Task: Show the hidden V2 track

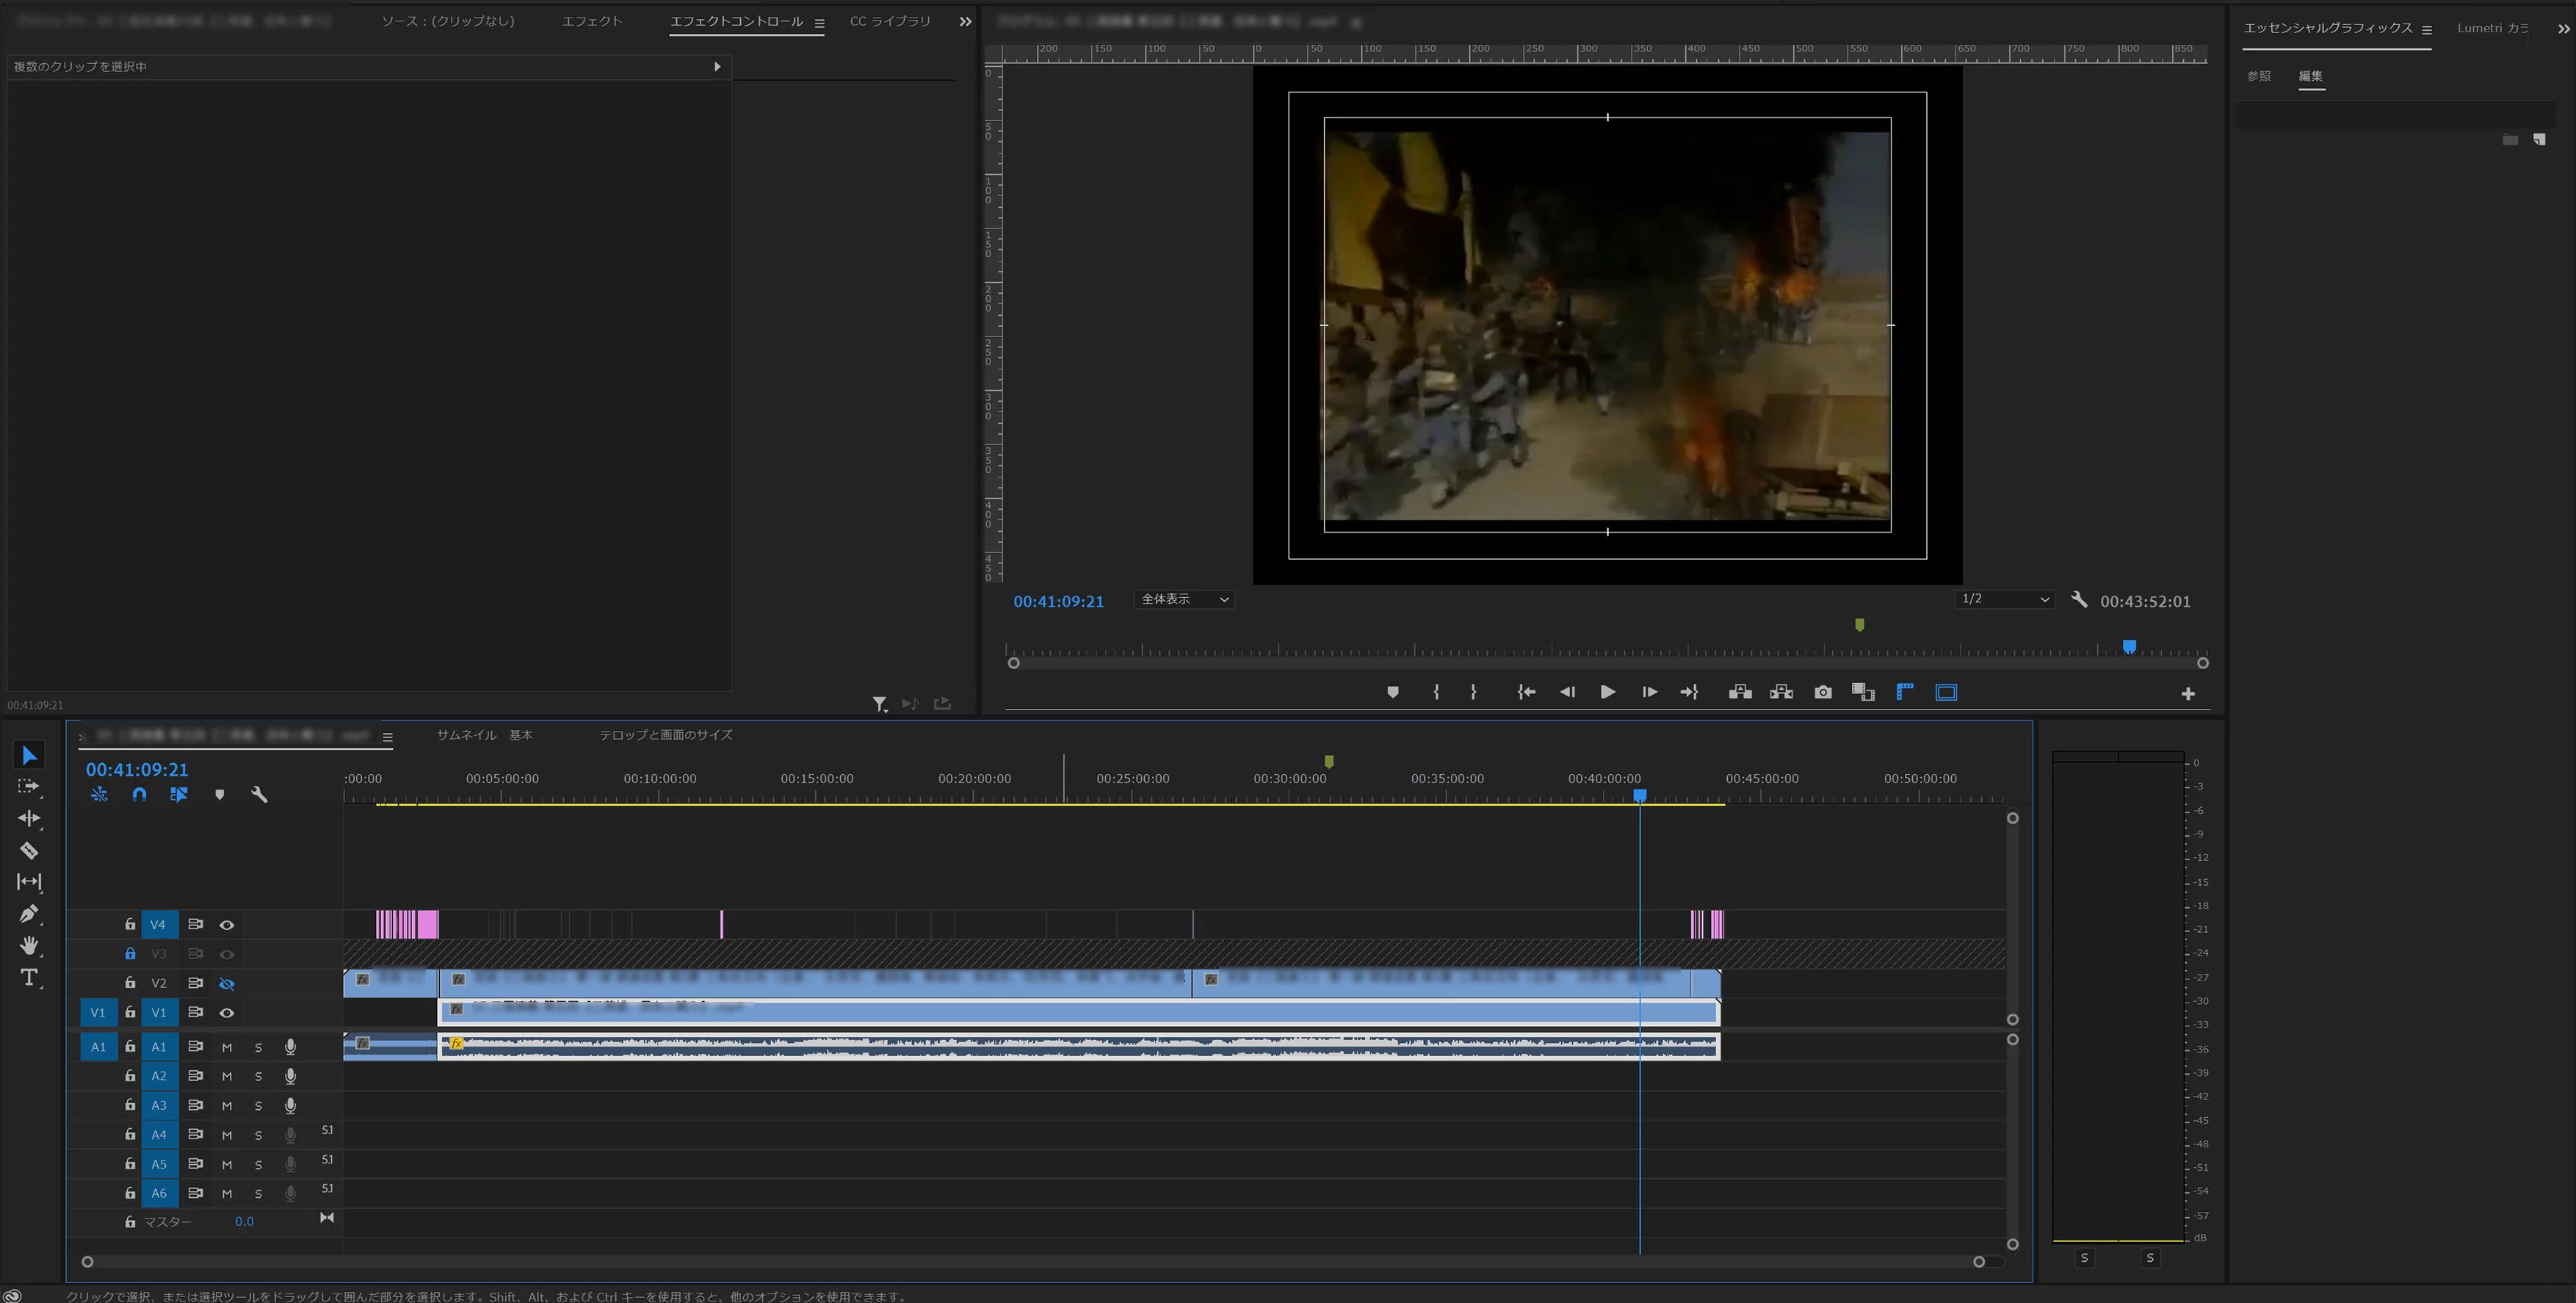Action: click(227, 984)
